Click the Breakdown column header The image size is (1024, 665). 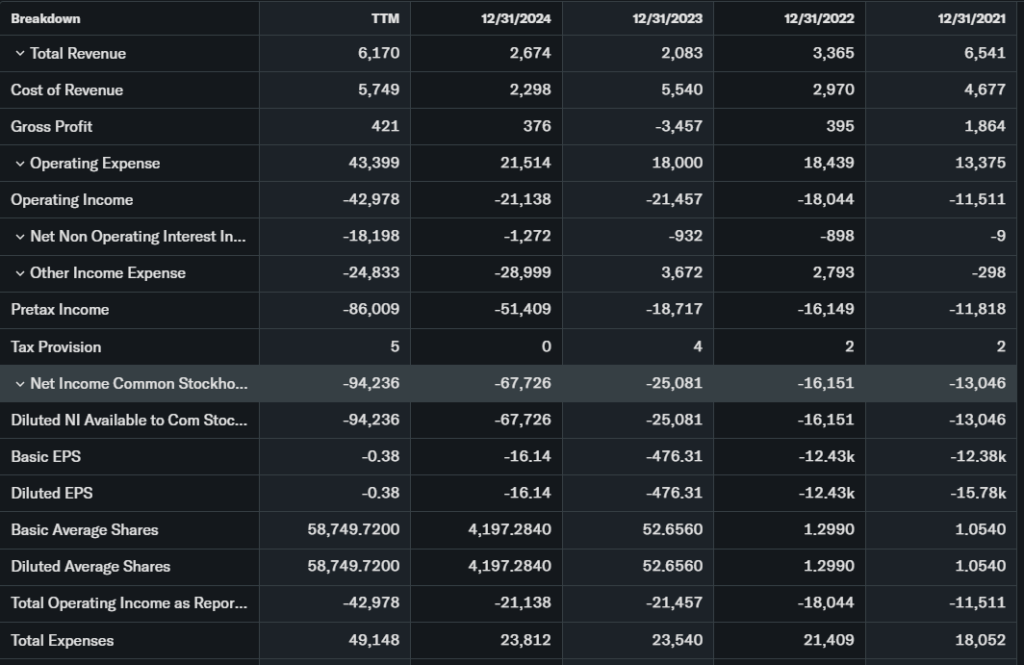[x=46, y=18]
